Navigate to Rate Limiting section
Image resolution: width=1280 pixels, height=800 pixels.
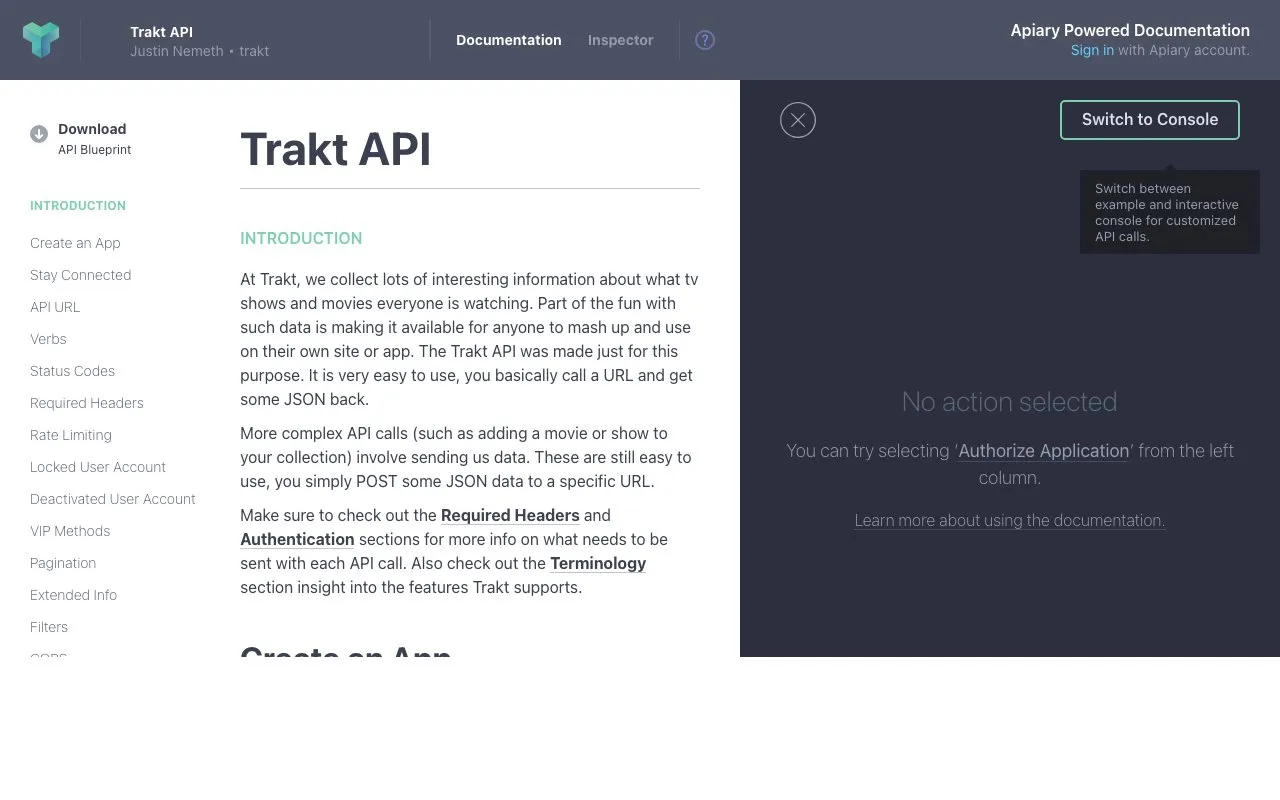tap(71, 435)
